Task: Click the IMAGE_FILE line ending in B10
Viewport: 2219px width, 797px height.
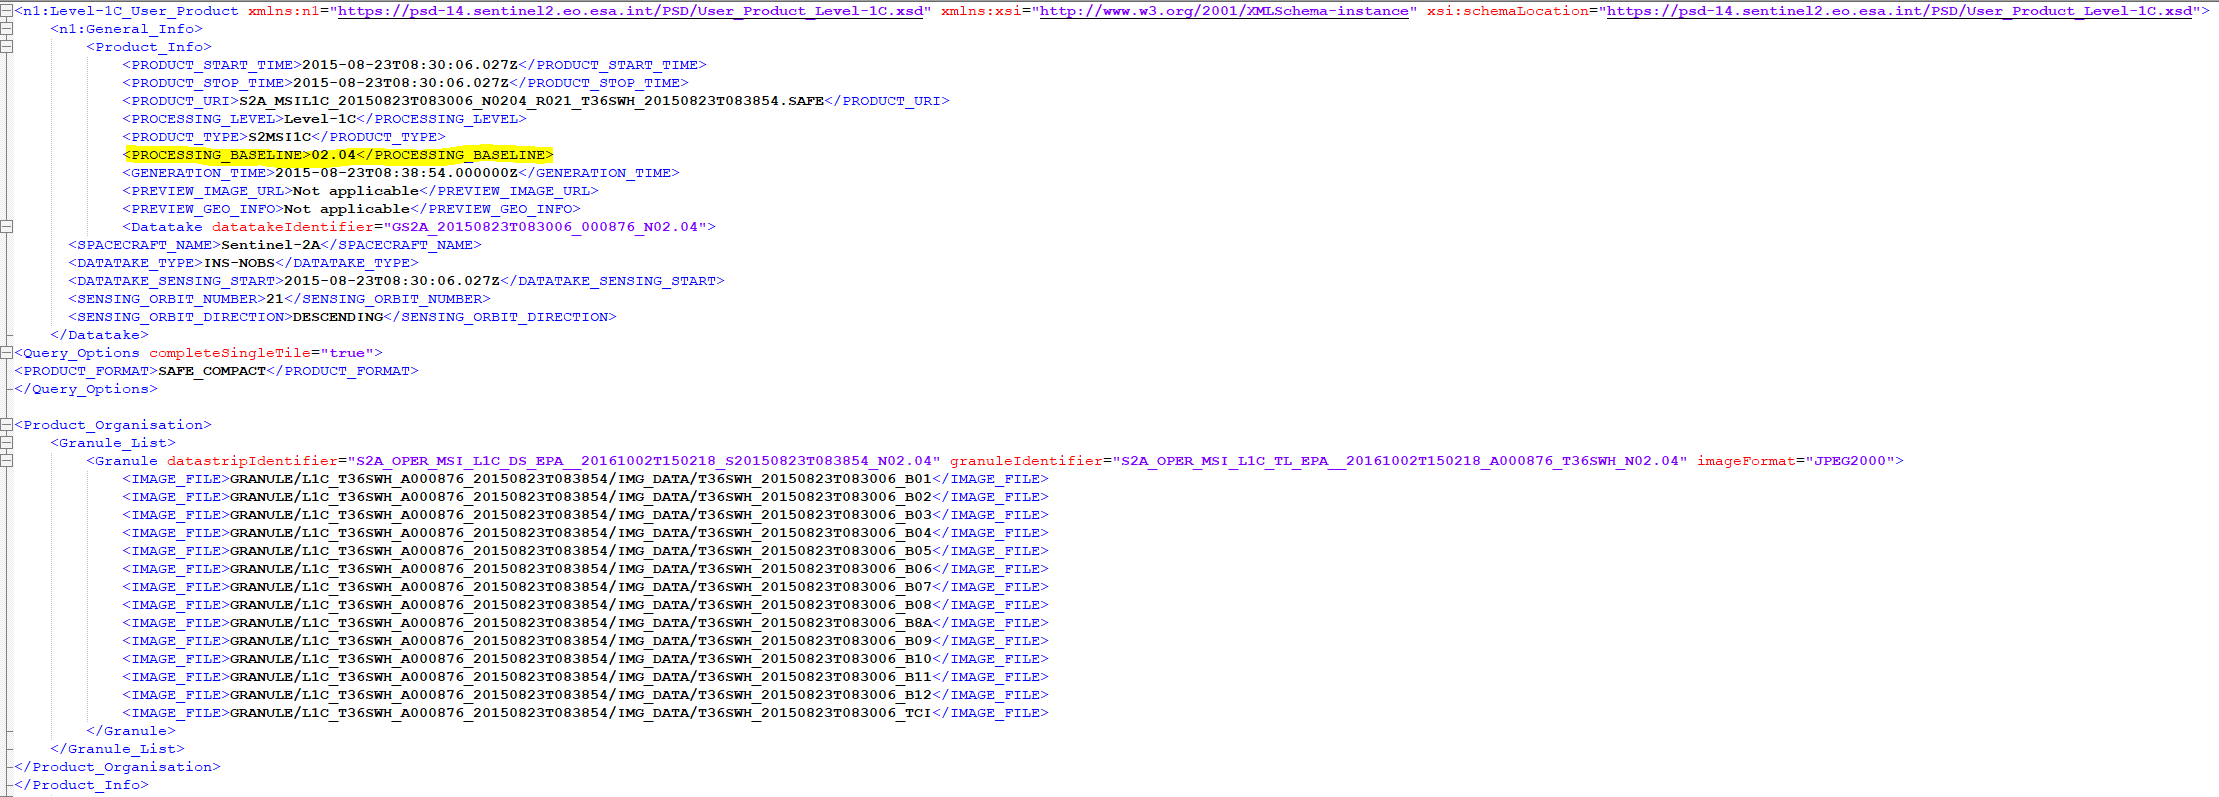Action: [585, 659]
